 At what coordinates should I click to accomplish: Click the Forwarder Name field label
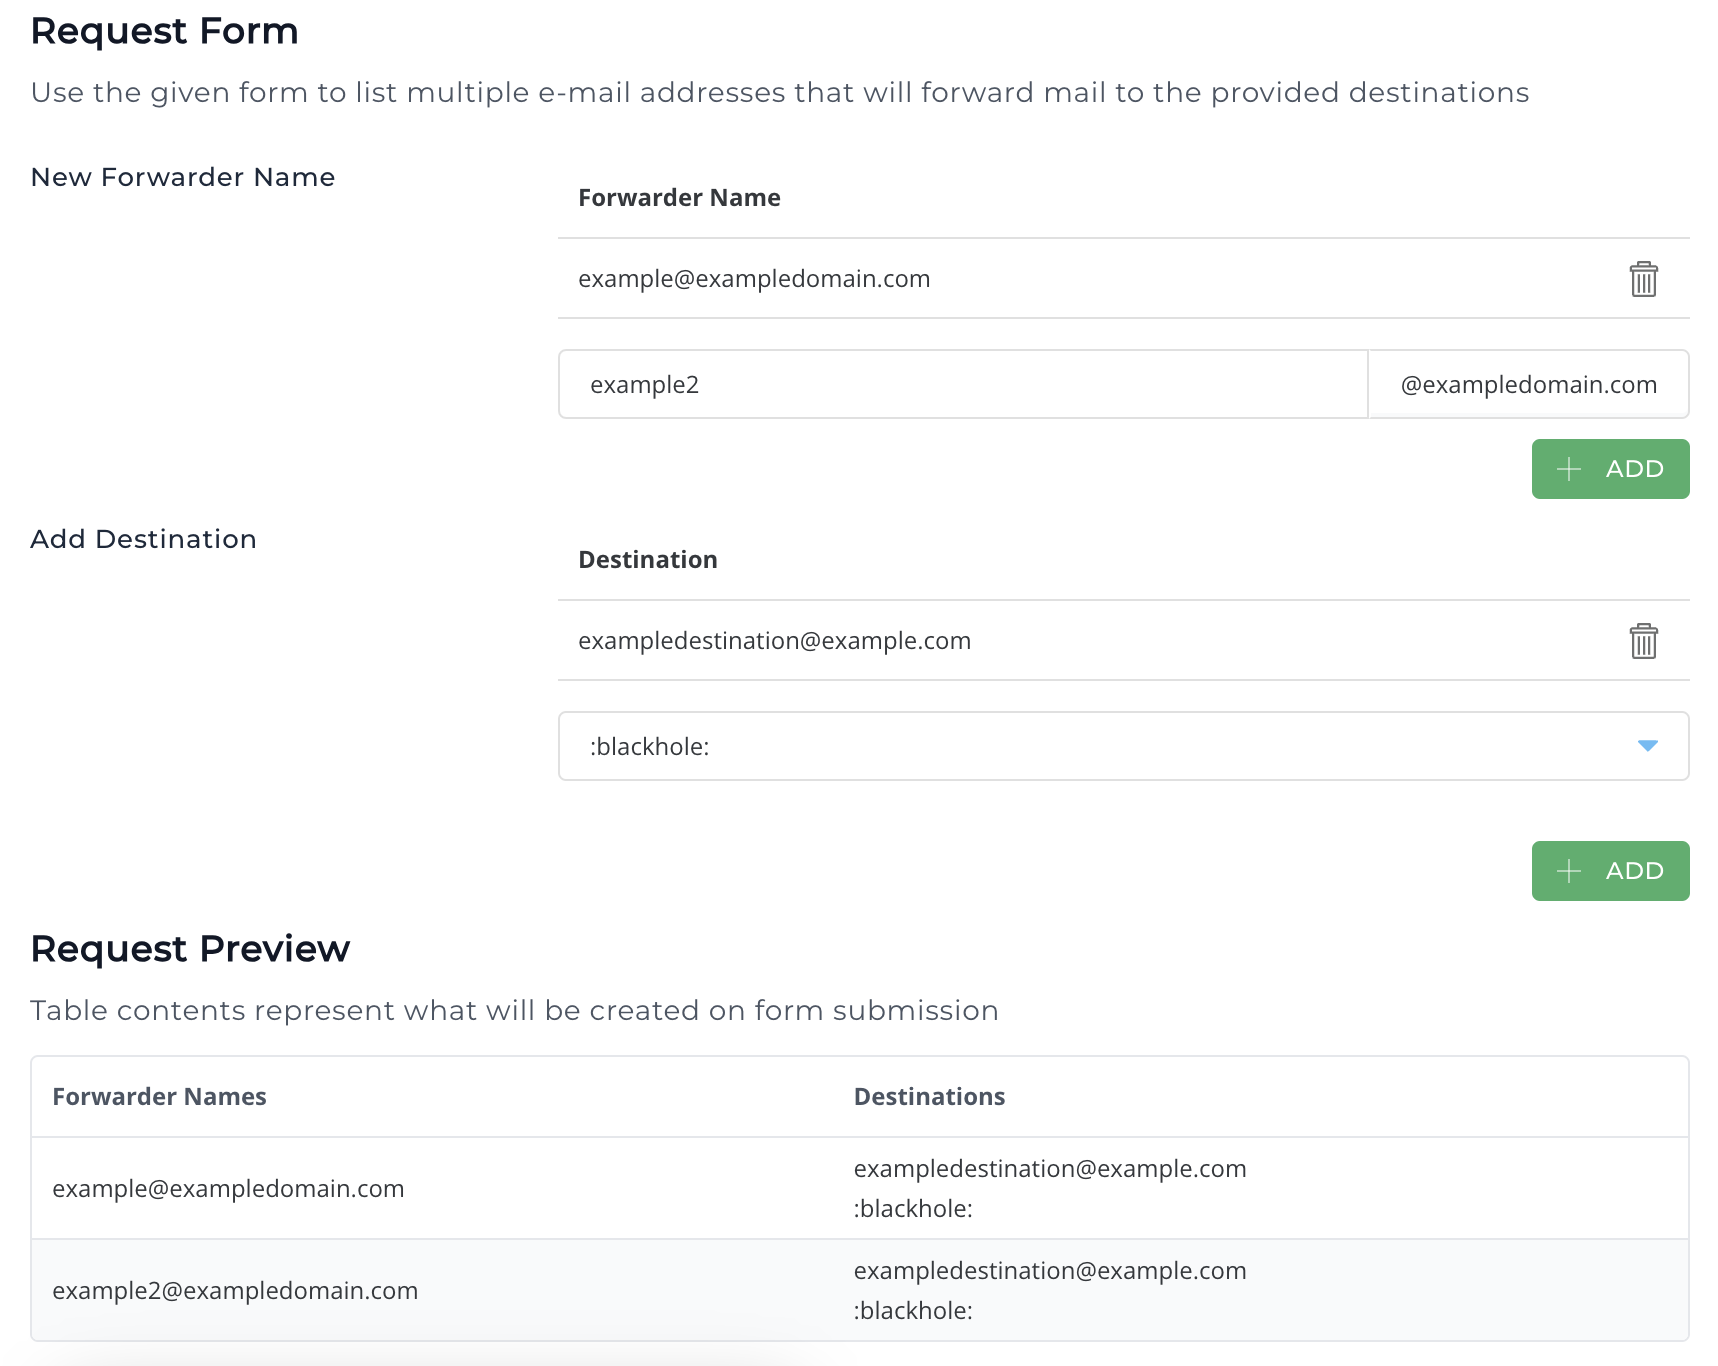coord(679,197)
